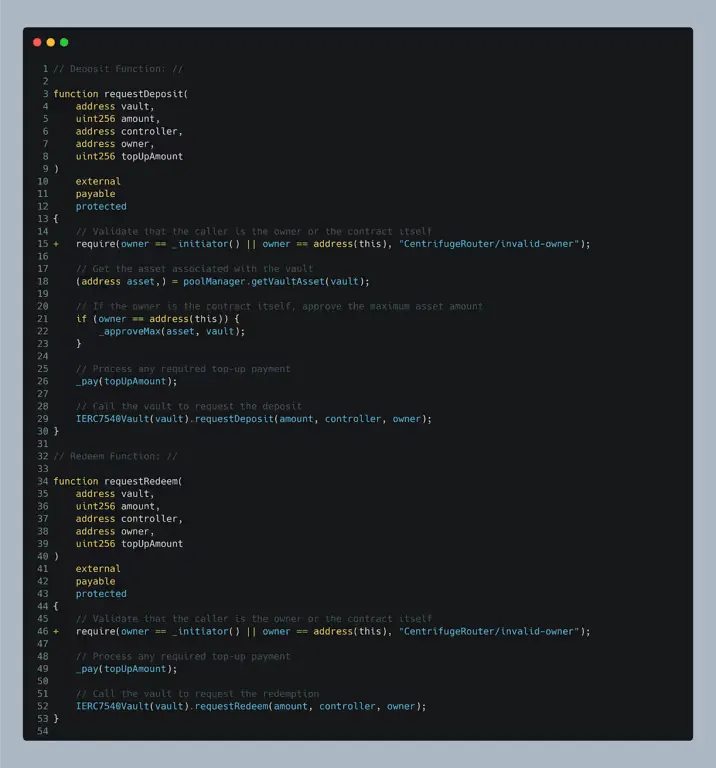Click "function requestRedeem(" on line 34
This screenshot has height=768, width=716.
click(118, 481)
